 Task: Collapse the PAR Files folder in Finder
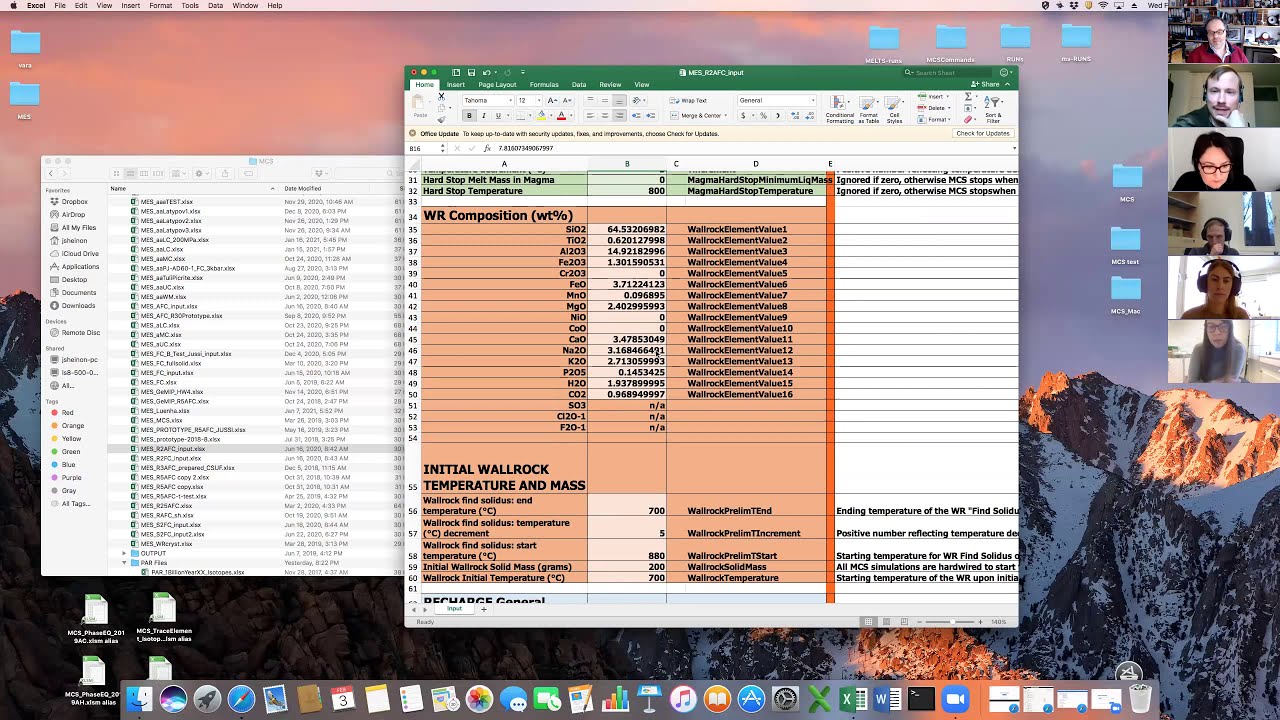click(x=124, y=563)
